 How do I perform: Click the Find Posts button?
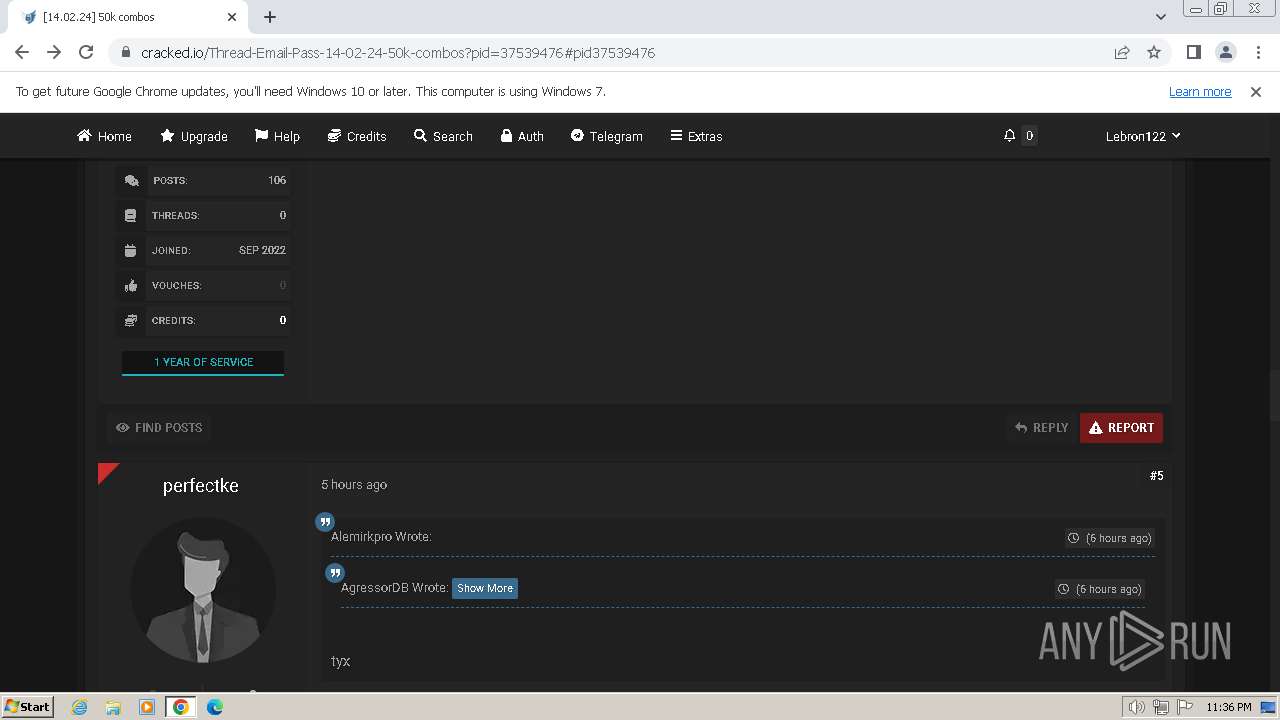[159, 428]
